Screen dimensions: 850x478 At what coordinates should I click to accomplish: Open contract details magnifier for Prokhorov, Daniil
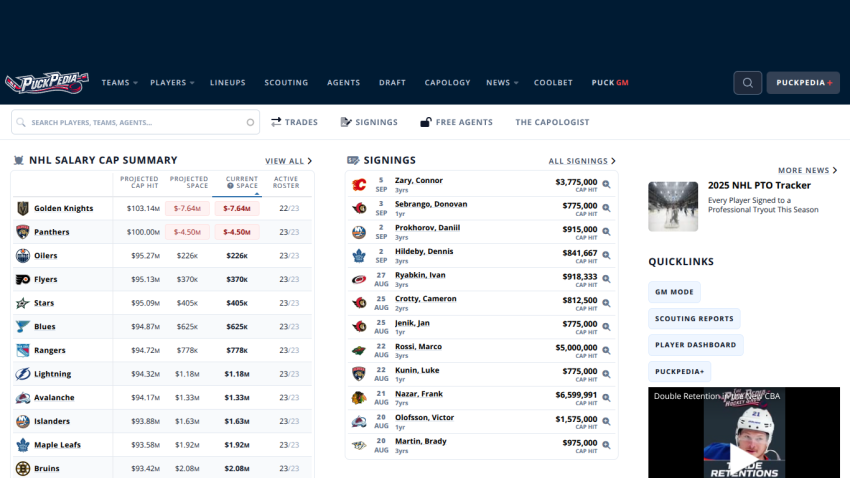tap(607, 231)
